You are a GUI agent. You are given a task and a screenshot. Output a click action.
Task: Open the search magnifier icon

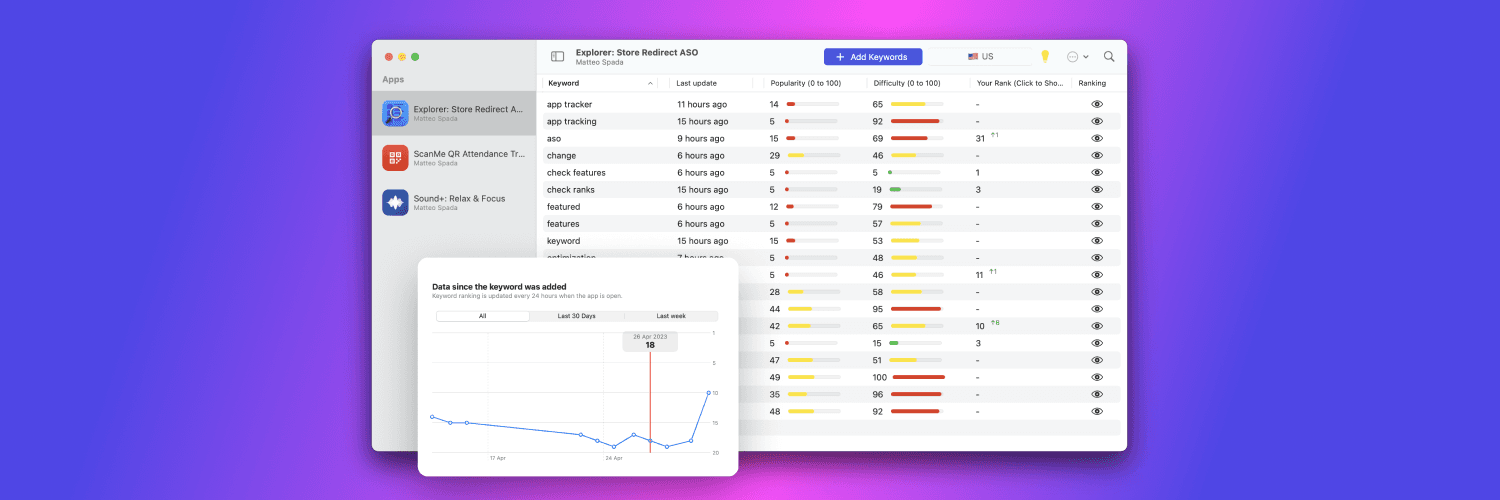(x=1109, y=57)
